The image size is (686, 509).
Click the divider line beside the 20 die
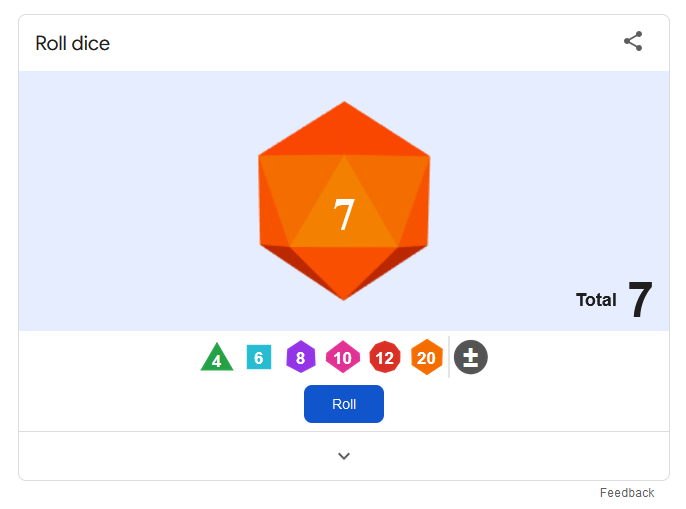pyautogui.click(x=449, y=357)
